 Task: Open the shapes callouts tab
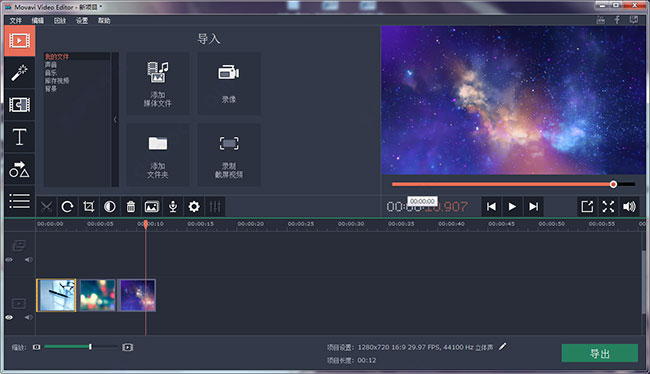pos(19,169)
